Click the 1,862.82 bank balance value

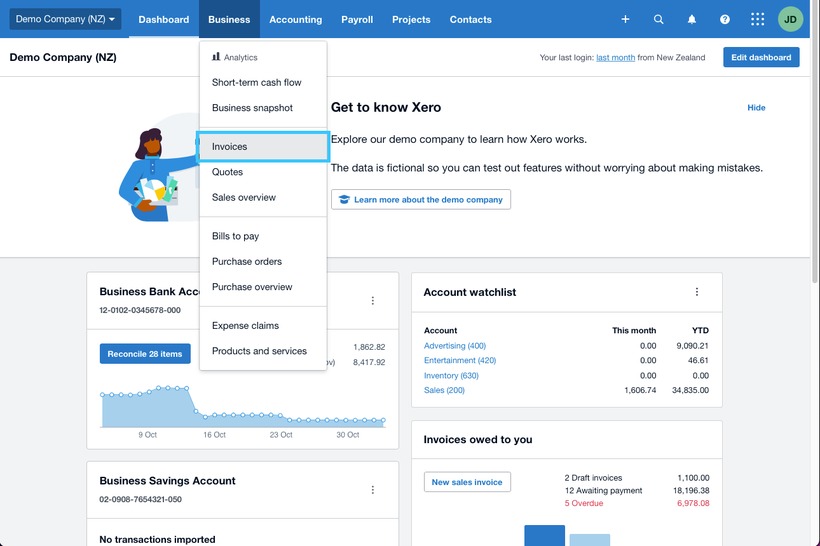click(369, 347)
